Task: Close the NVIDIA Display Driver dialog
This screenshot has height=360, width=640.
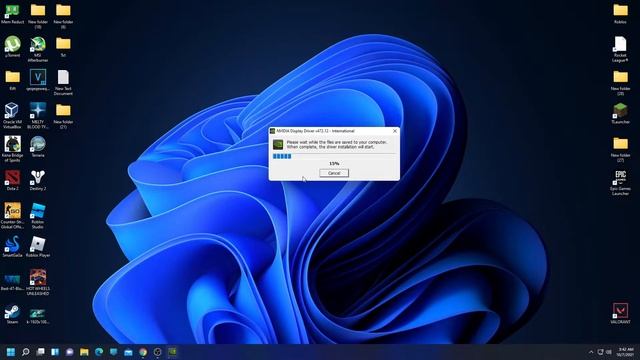Action: click(x=395, y=131)
